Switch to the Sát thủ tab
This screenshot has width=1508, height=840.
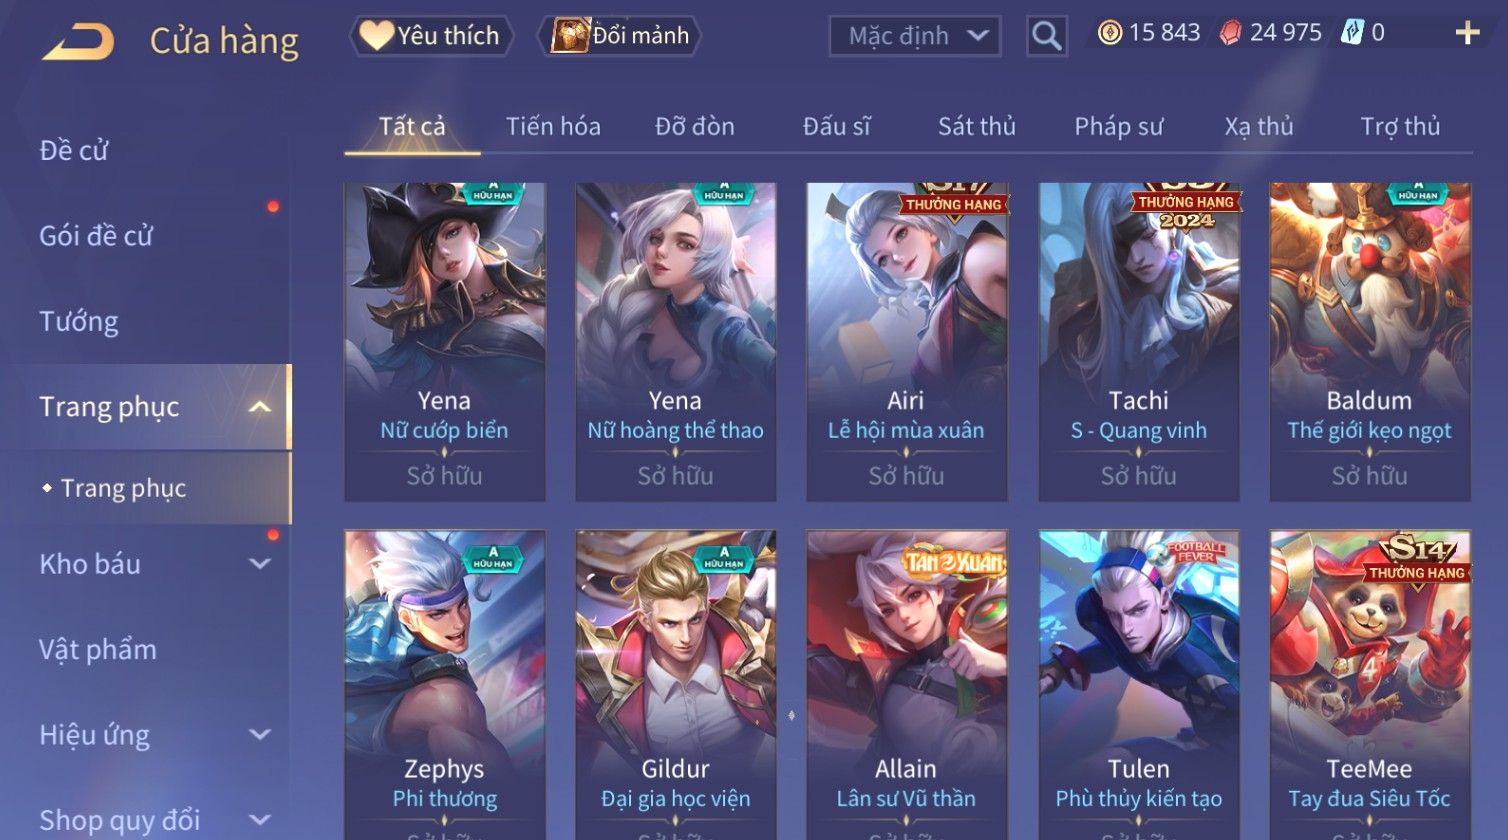(x=976, y=126)
